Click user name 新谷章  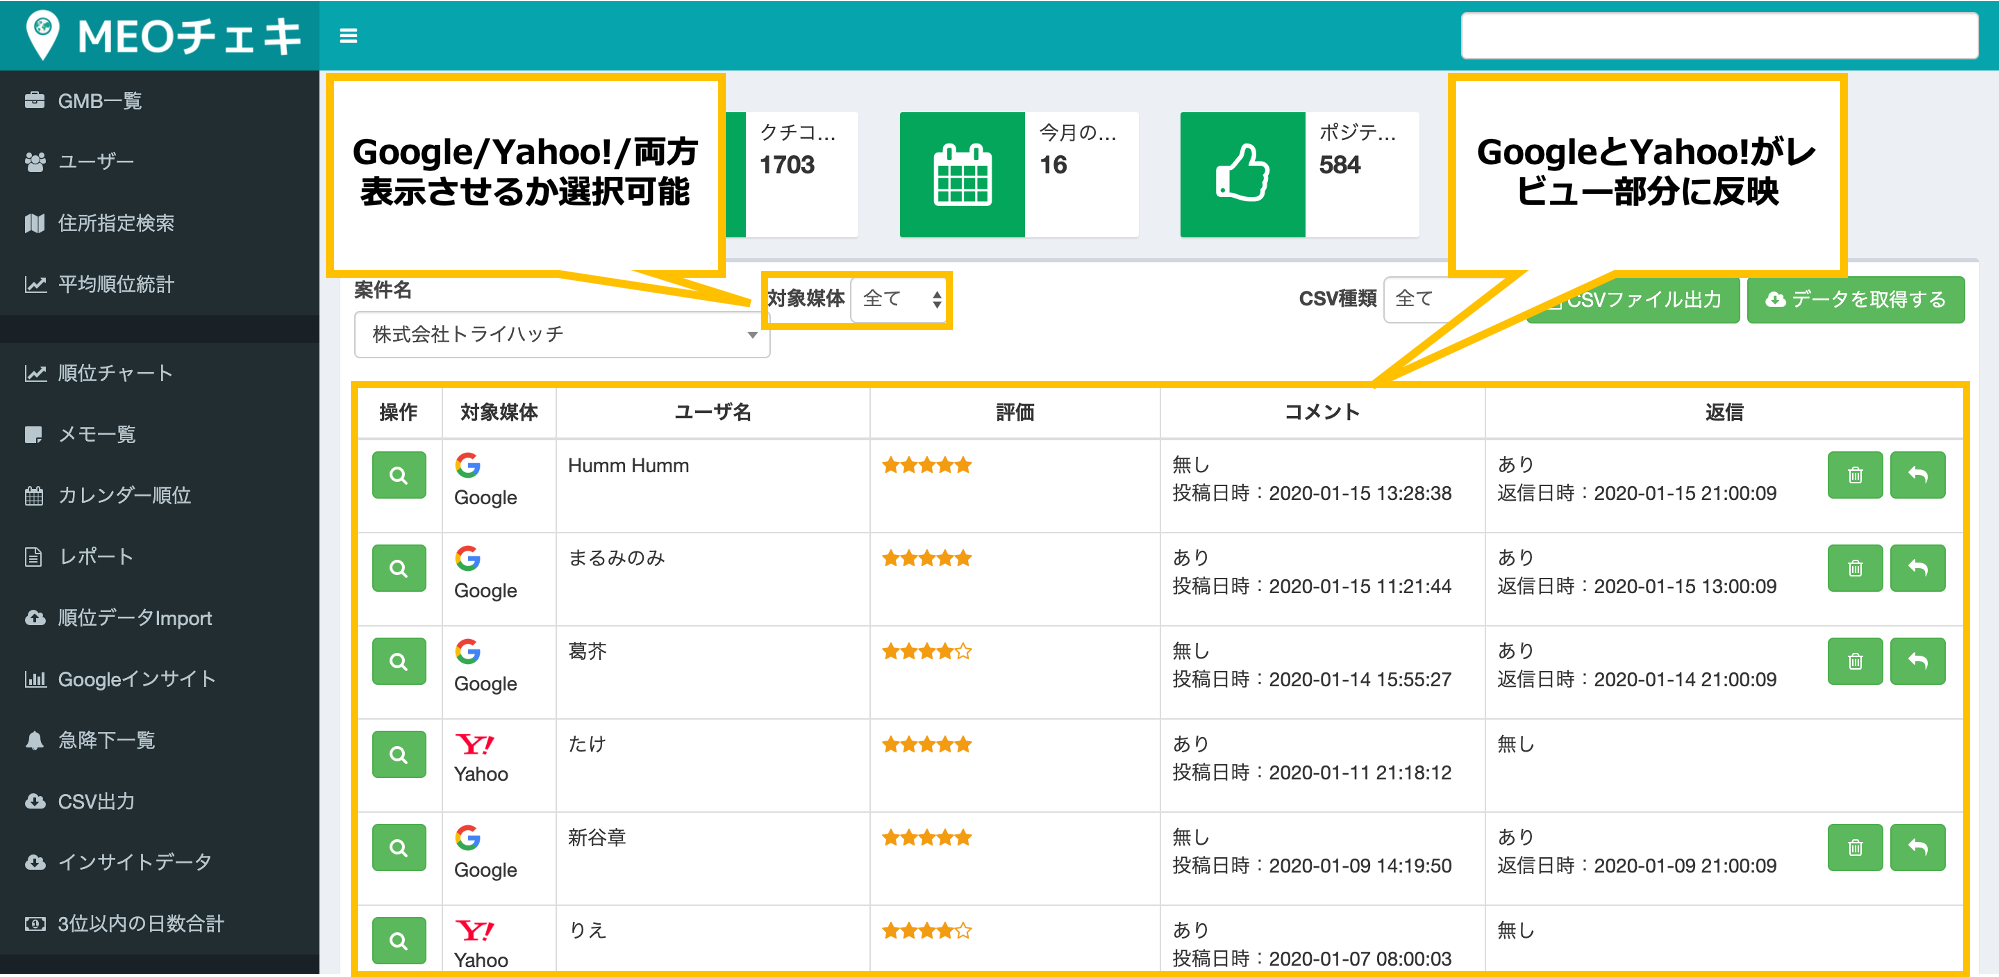coord(597,837)
